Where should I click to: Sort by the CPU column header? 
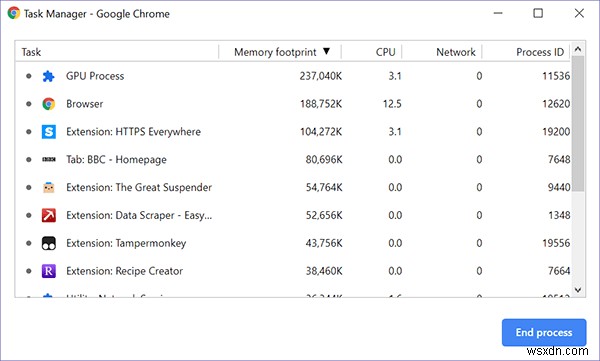[371, 52]
